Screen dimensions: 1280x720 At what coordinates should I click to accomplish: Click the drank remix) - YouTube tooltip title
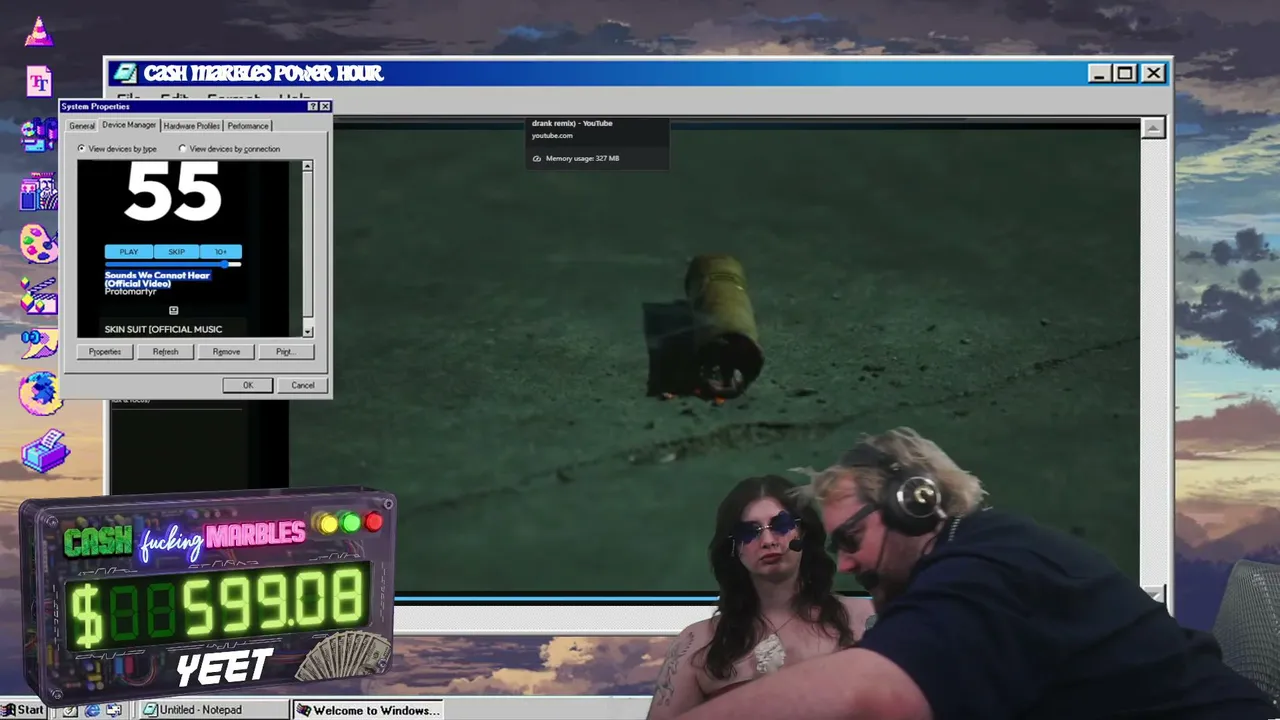pyautogui.click(x=572, y=123)
